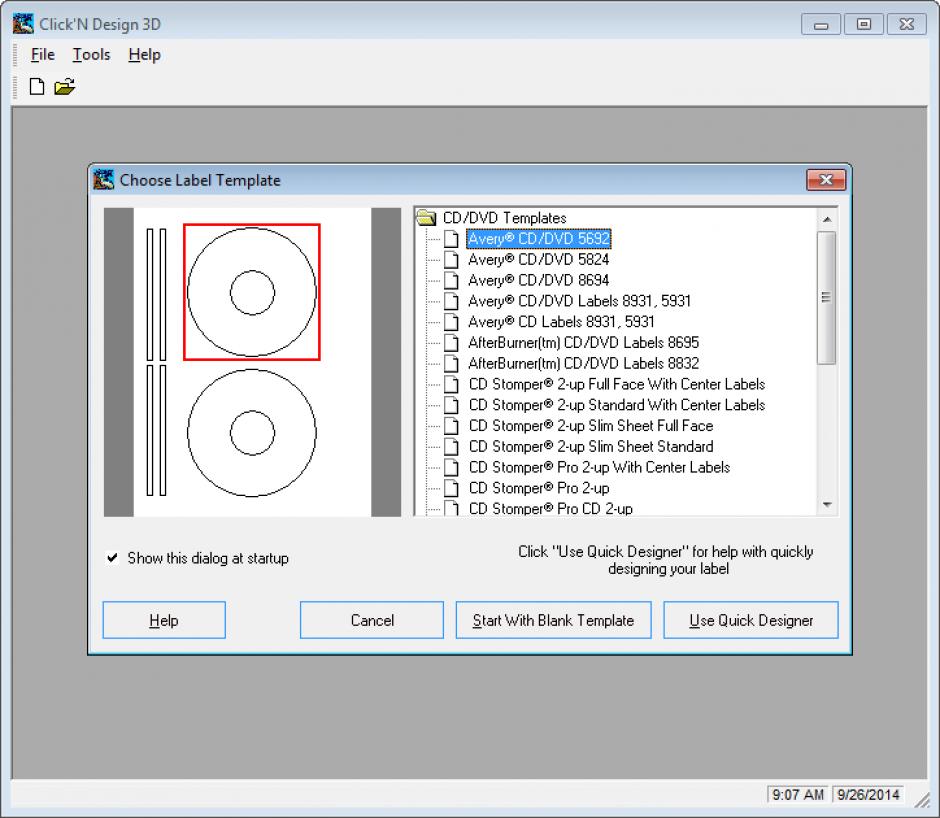Maximize the Click'N Design 3D window
Image resolution: width=940 pixels, height=818 pixels.
click(864, 25)
